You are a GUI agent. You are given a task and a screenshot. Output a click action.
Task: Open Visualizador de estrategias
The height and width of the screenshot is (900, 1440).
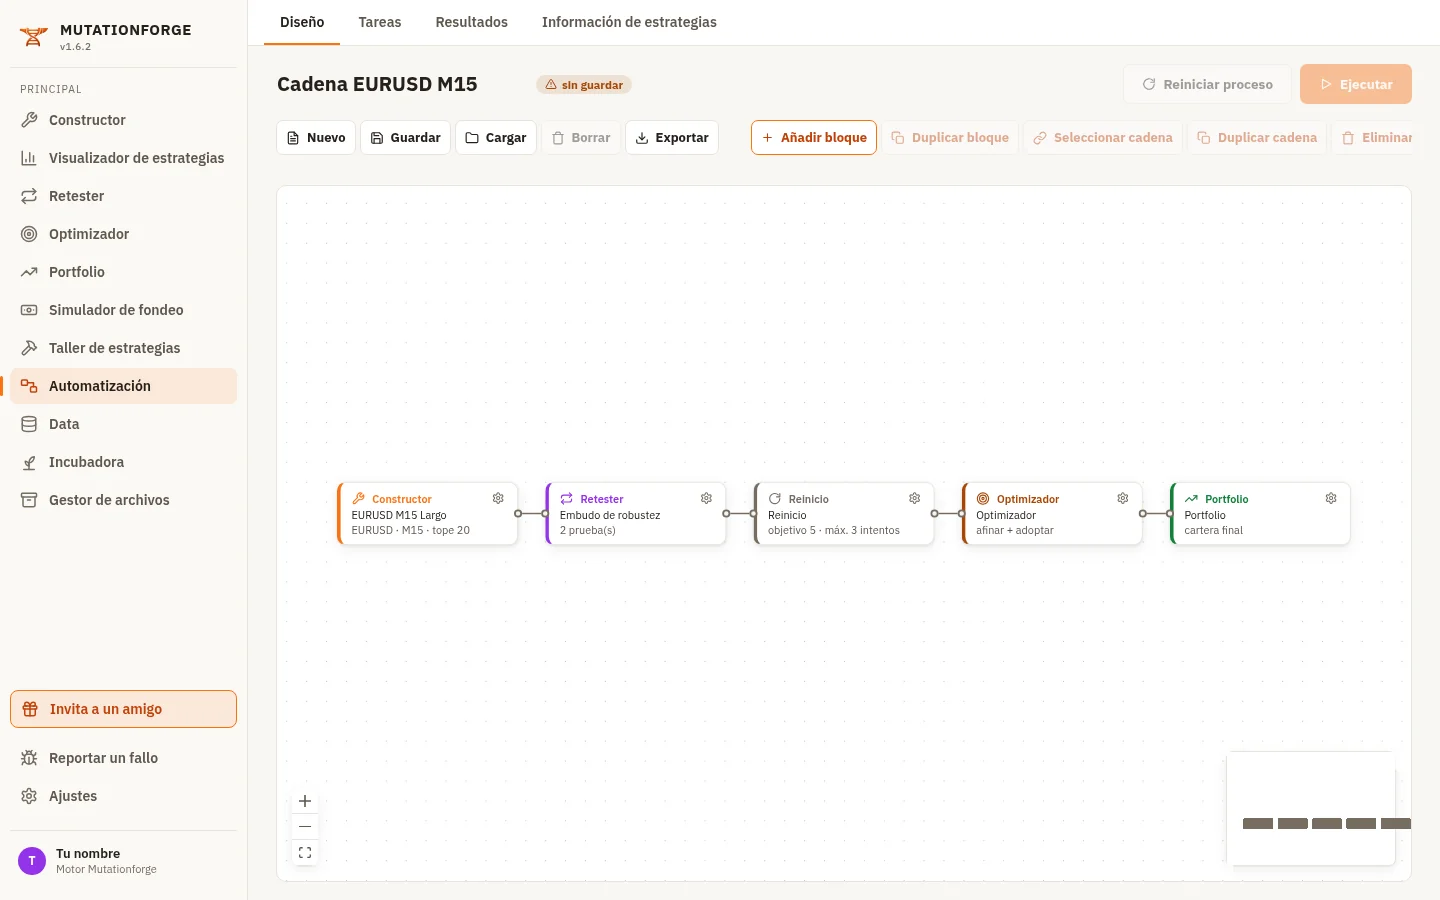[123, 158]
